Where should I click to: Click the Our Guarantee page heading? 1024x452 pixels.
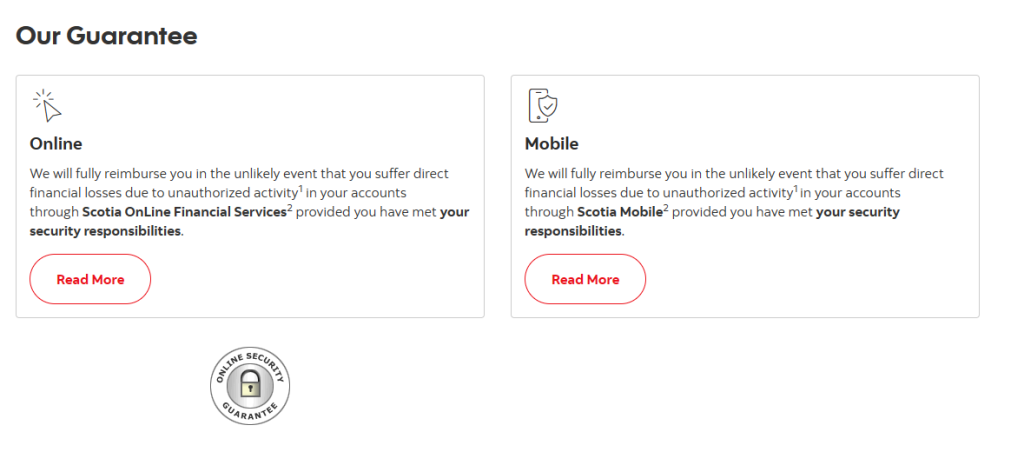[x=106, y=36]
